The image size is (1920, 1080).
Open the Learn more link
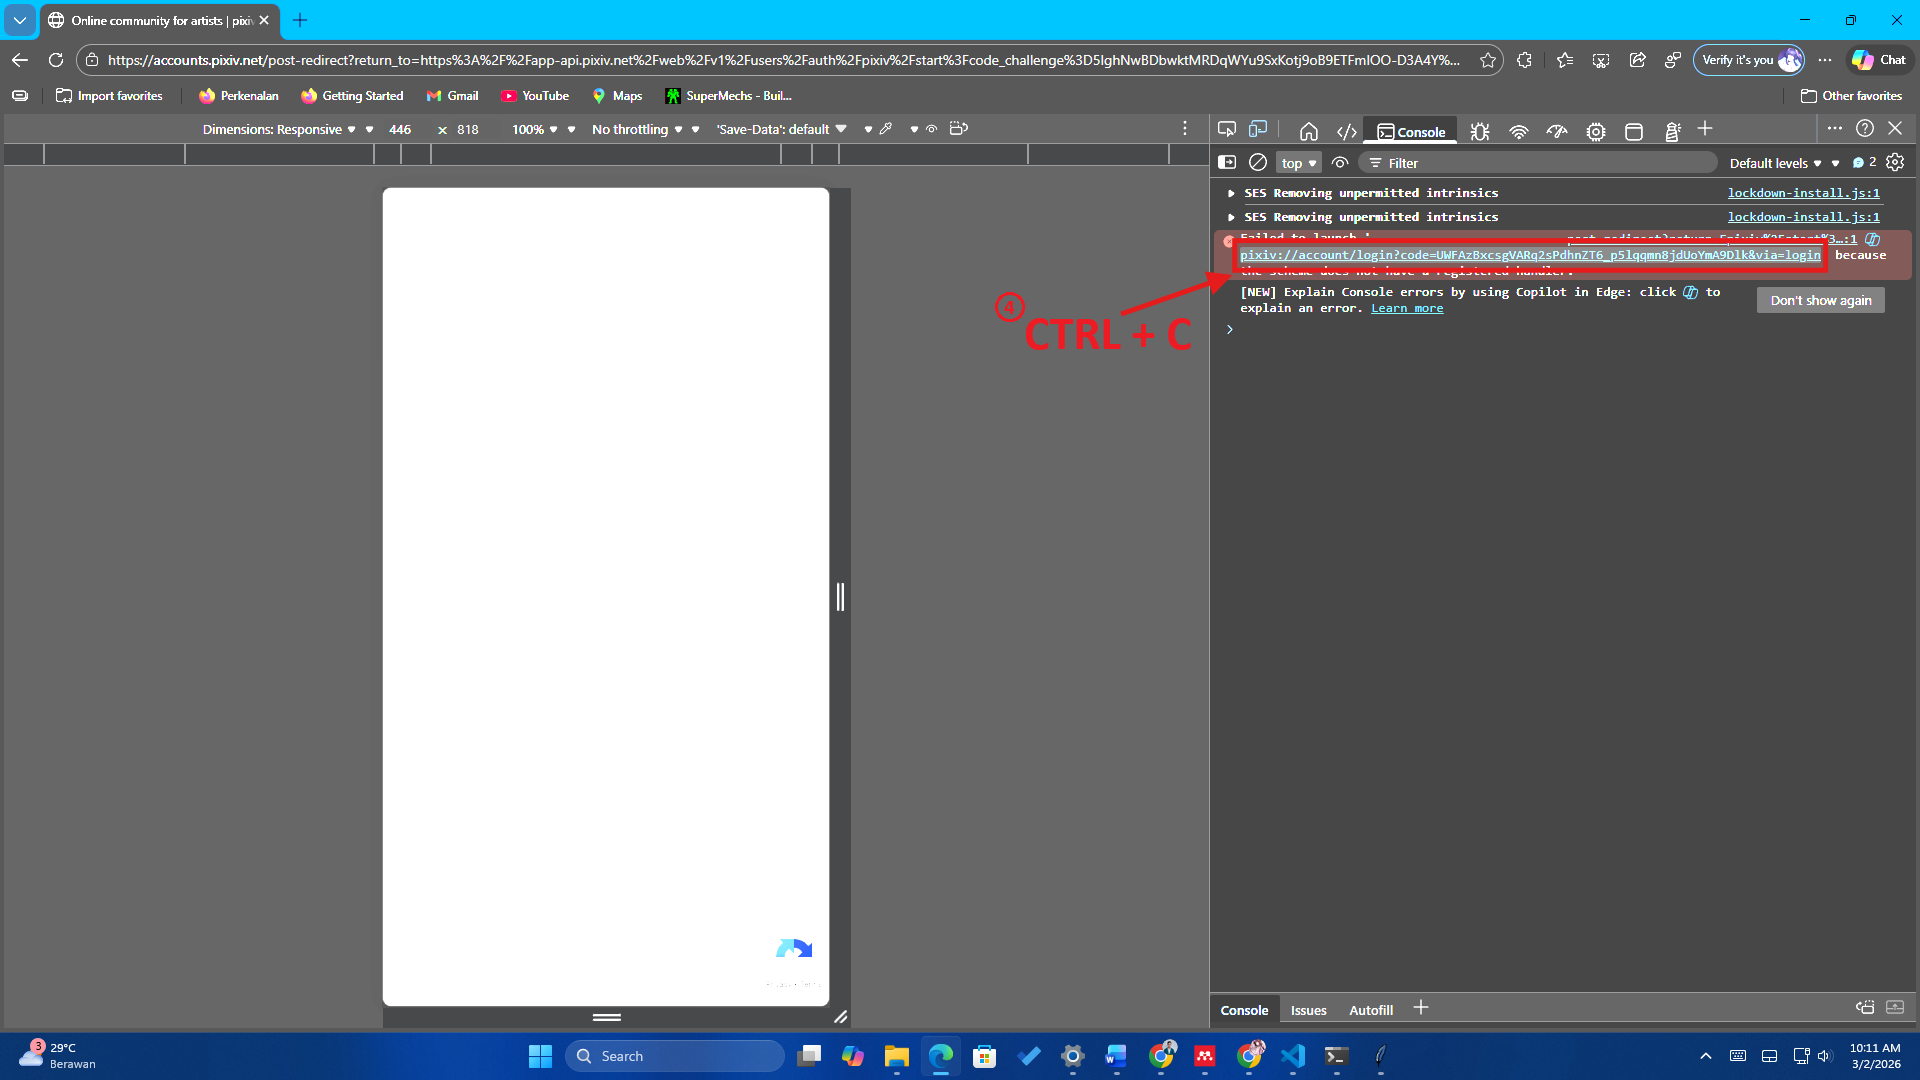tap(1406, 308)
